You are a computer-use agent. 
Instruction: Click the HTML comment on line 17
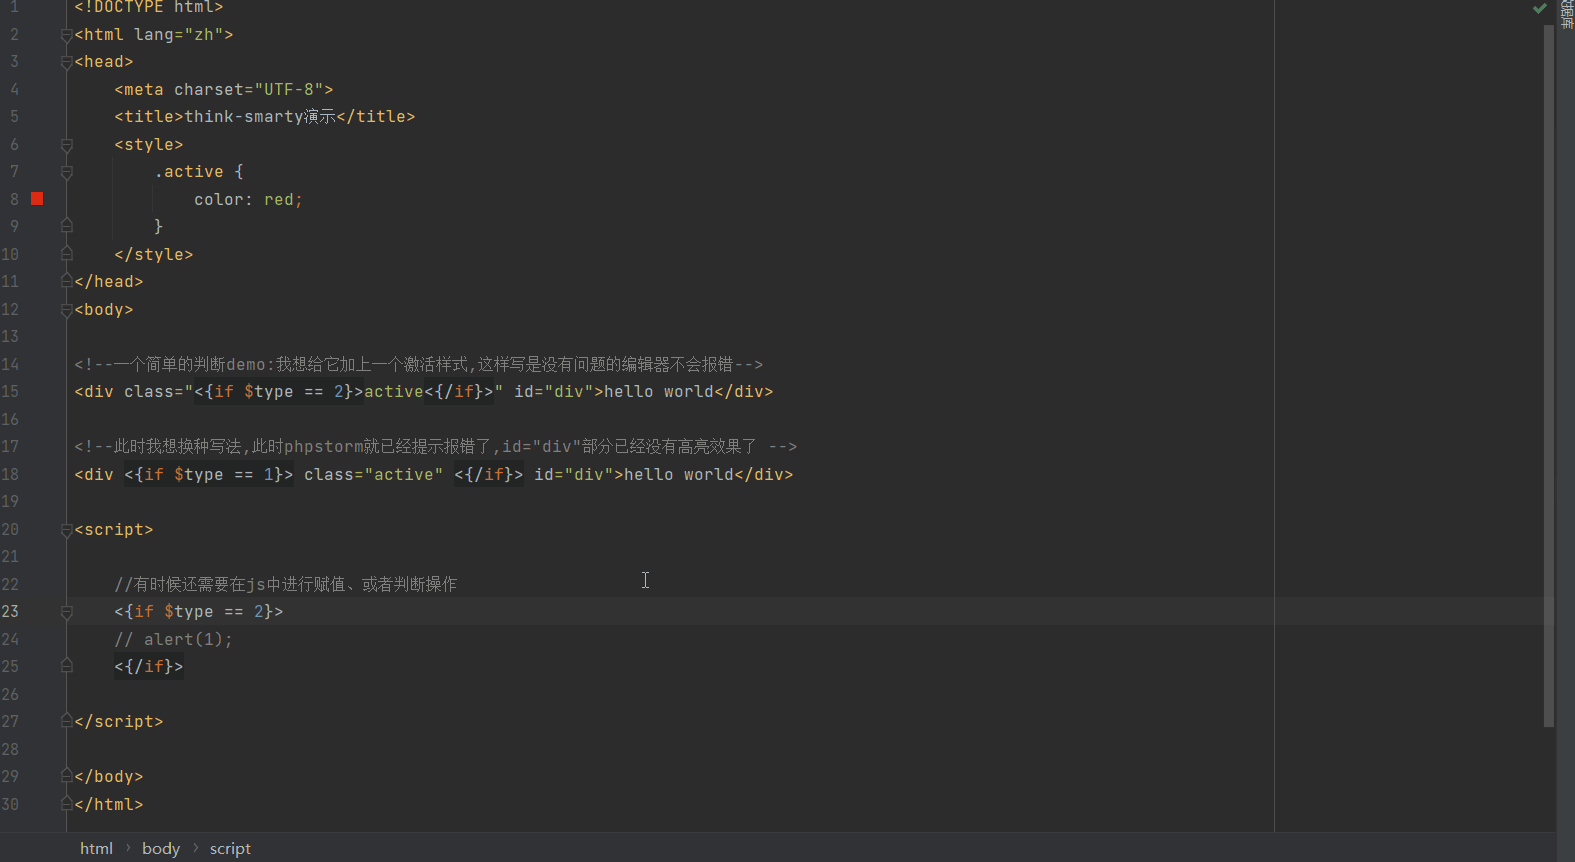(x=436, y=446)
